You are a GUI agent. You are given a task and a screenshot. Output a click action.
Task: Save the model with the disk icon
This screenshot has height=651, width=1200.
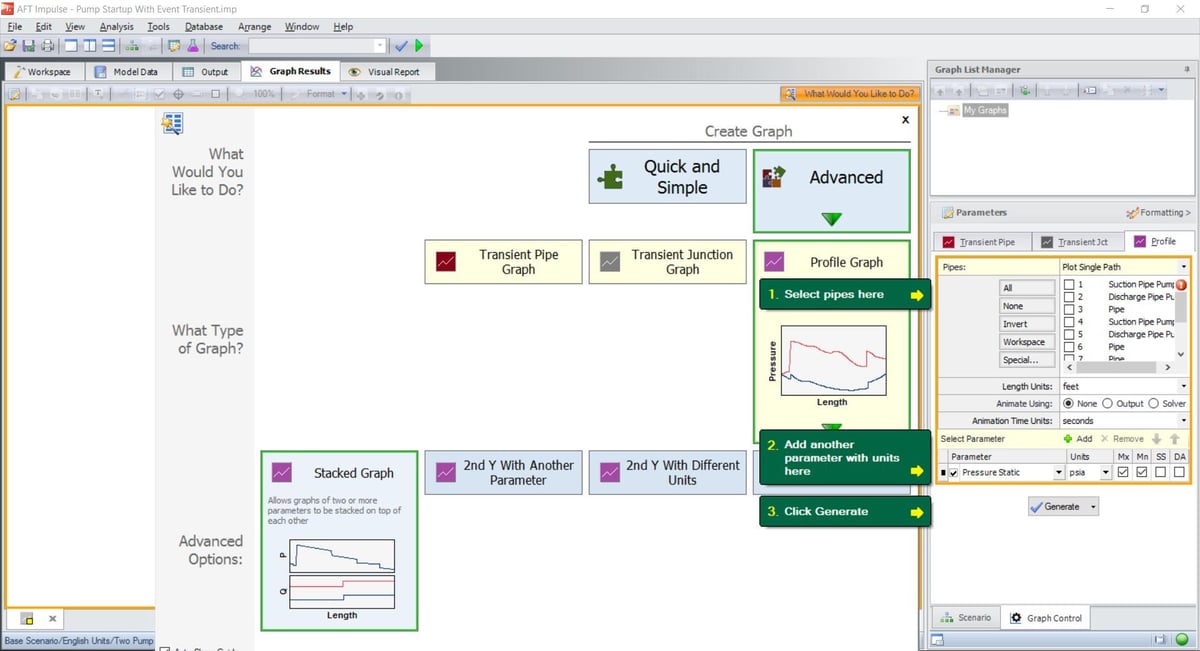[28, 45]
